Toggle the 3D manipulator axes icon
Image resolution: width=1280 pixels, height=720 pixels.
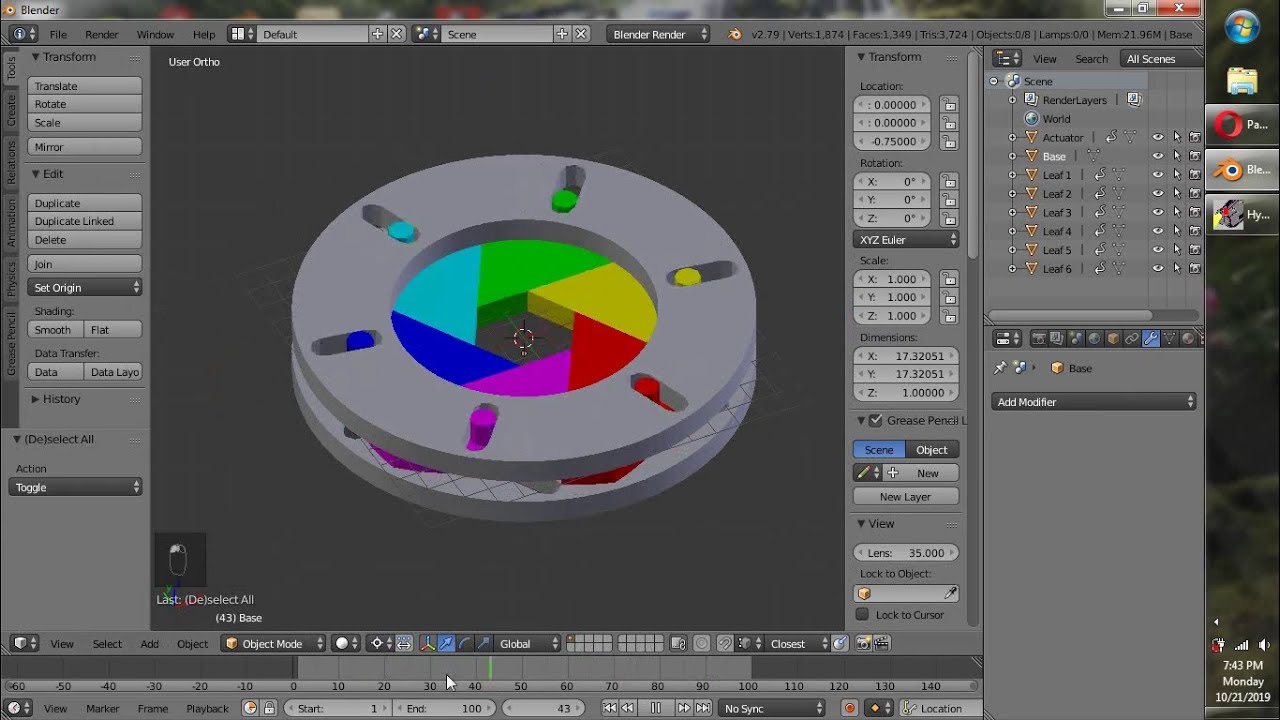tap(427, 643)
